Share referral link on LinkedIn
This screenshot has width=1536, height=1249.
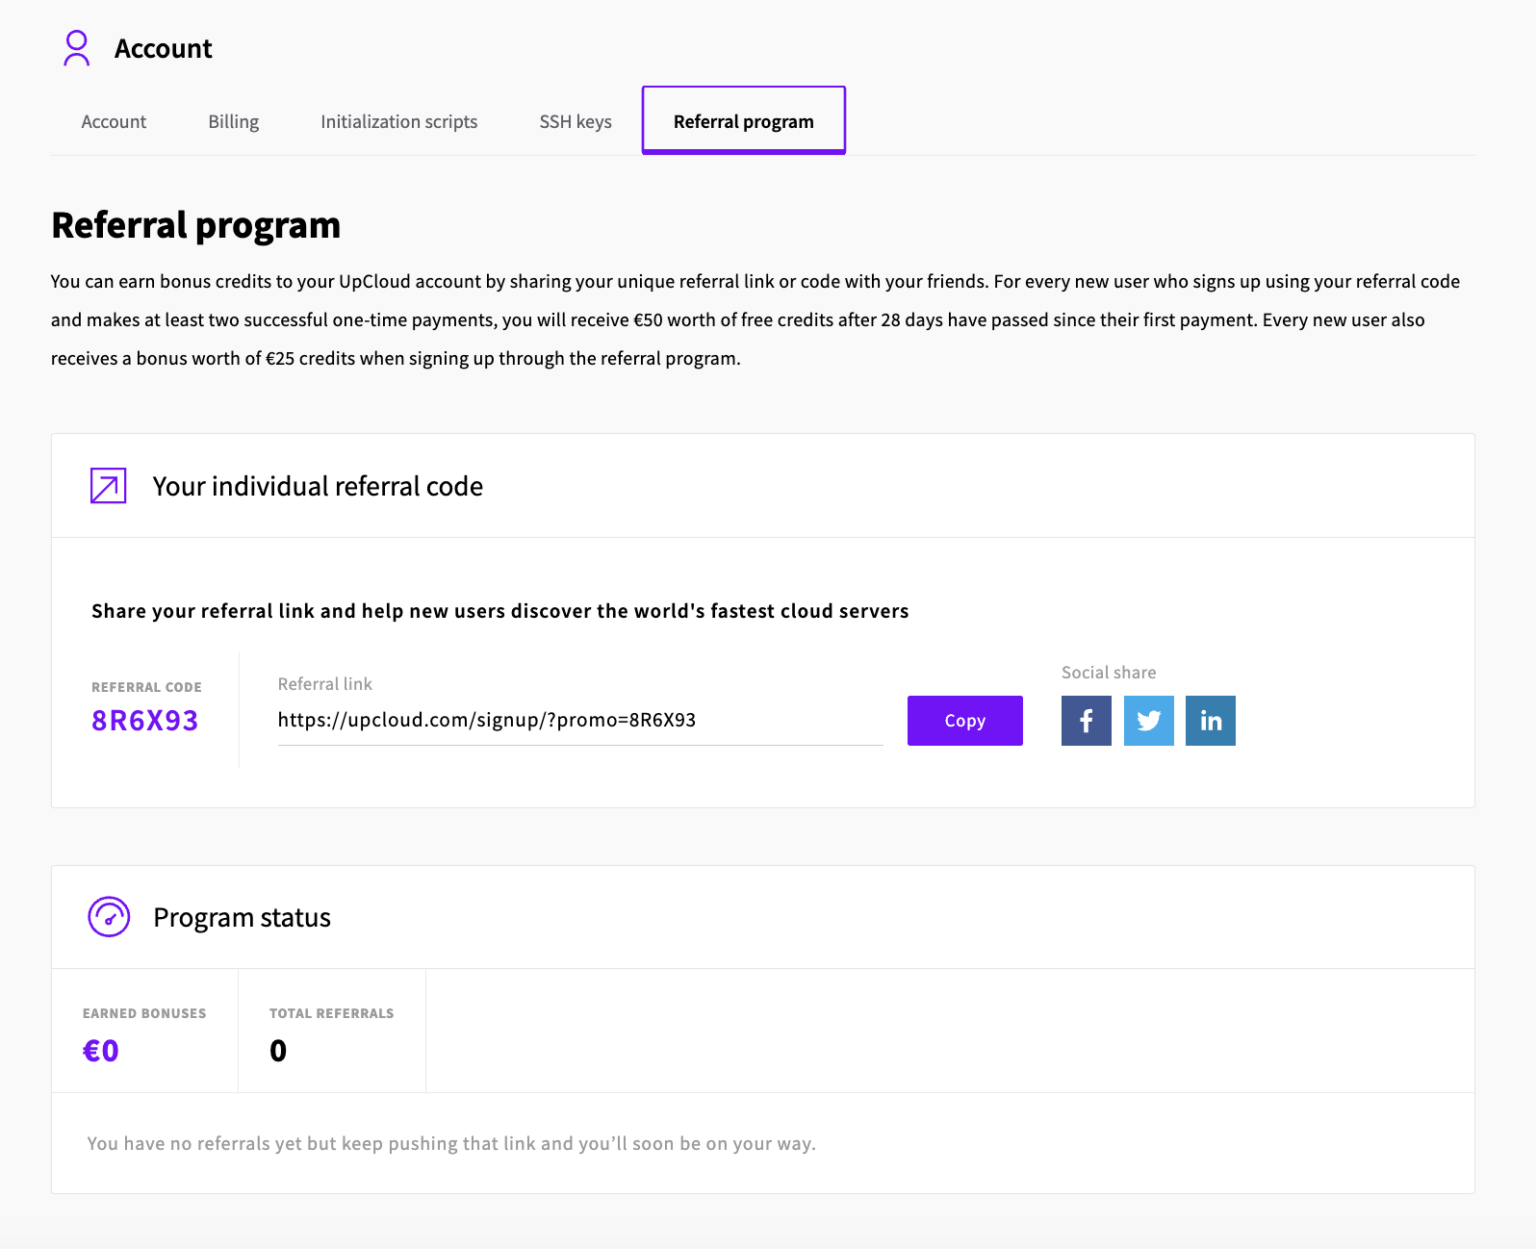[1210, 720]
